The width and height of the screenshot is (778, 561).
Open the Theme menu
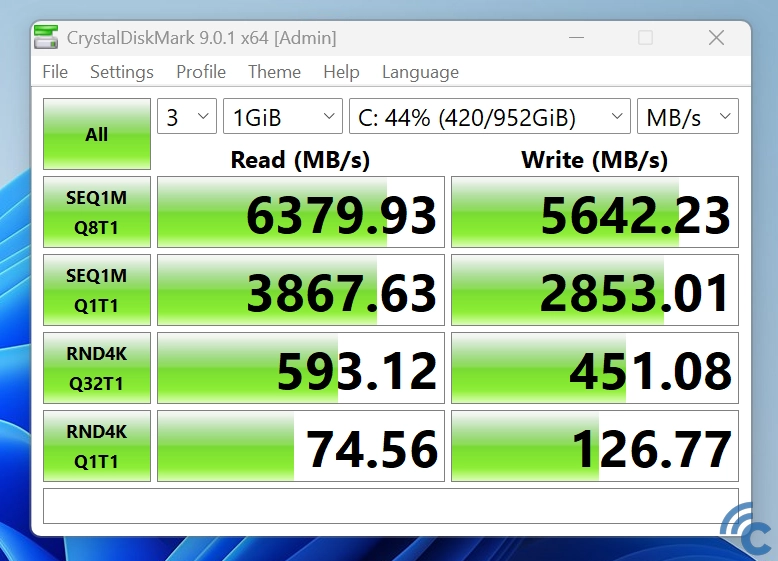click(274, 72)
